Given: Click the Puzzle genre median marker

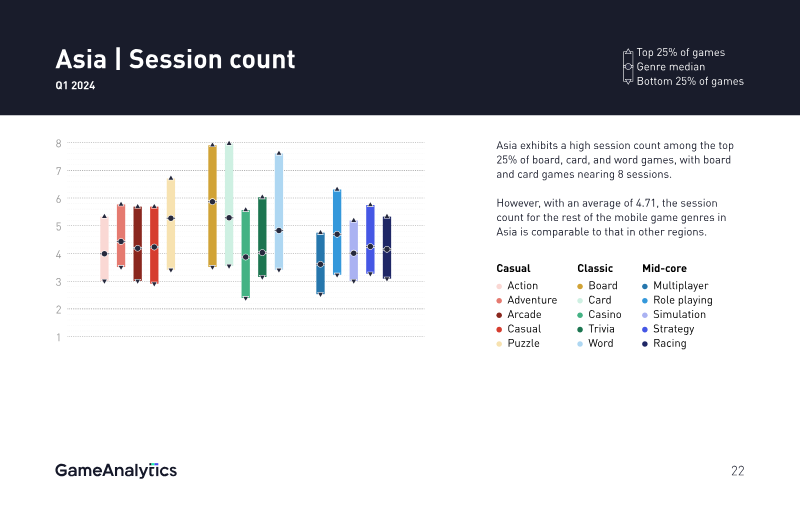Looking at the screenshot, I should [171, 218].
